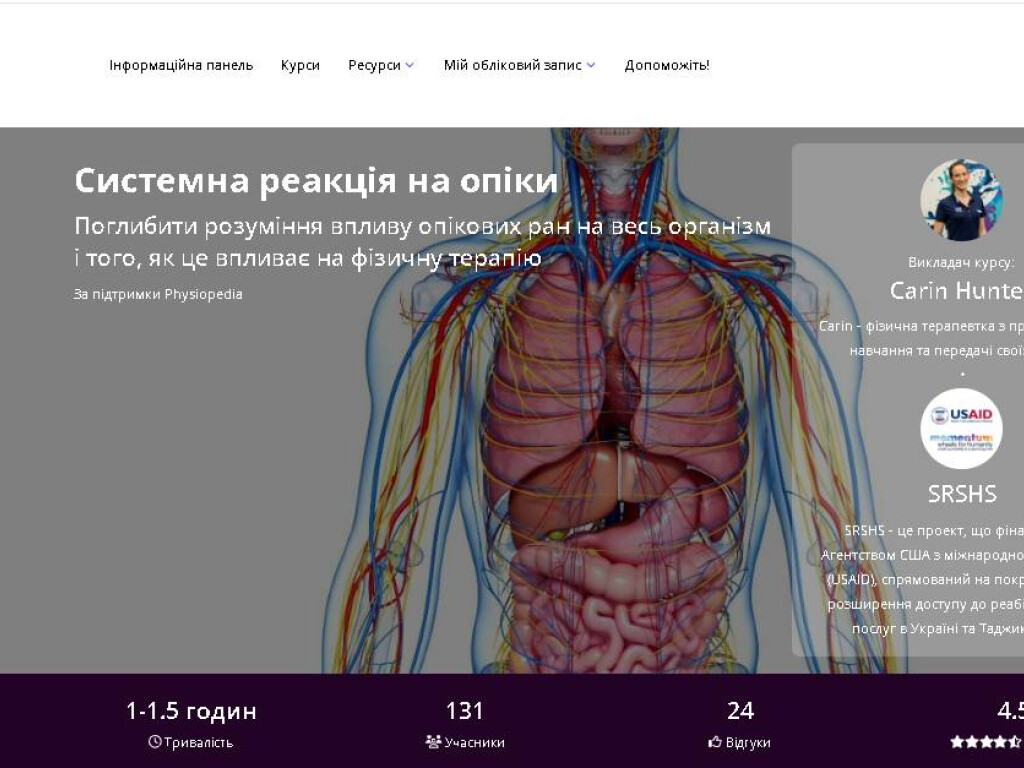Click the USAID logo
Screen dimensions: 1024x768
click(x=961, y=412)
